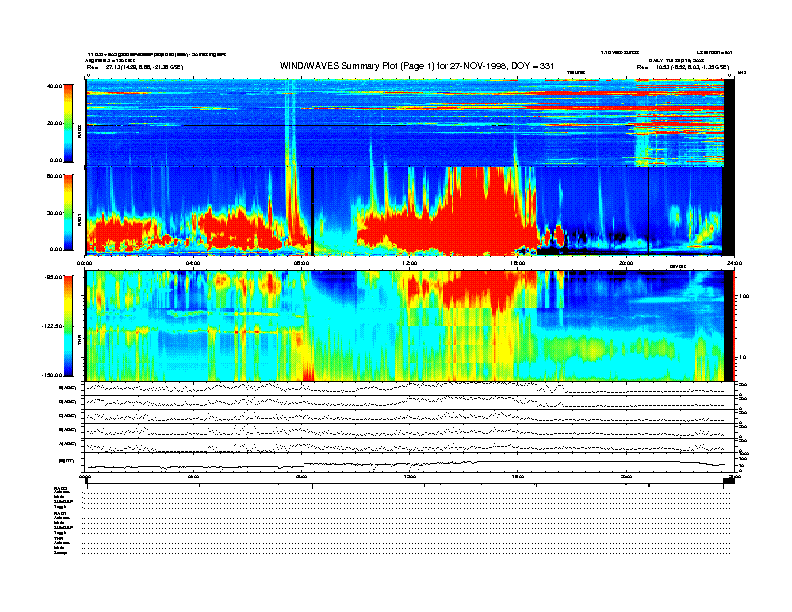Click the topmost ADC line plot under TNR

(x=410, y=388)
